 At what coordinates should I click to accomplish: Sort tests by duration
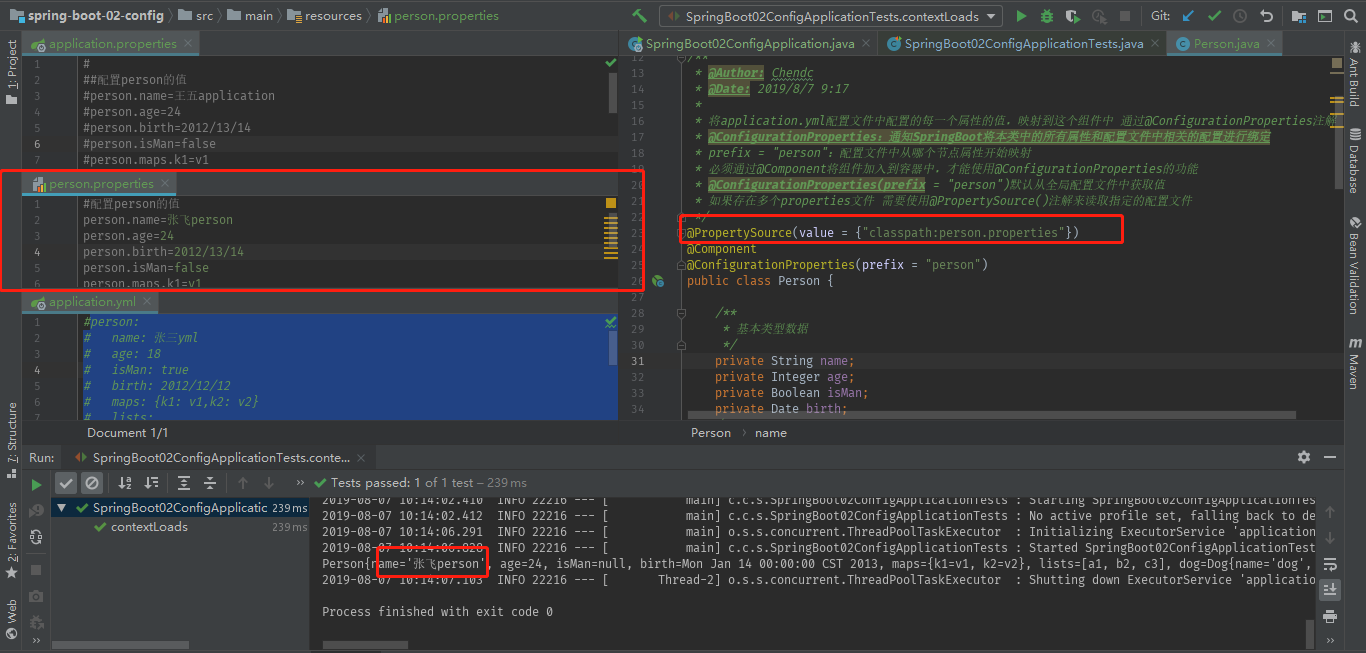(151, 483)
